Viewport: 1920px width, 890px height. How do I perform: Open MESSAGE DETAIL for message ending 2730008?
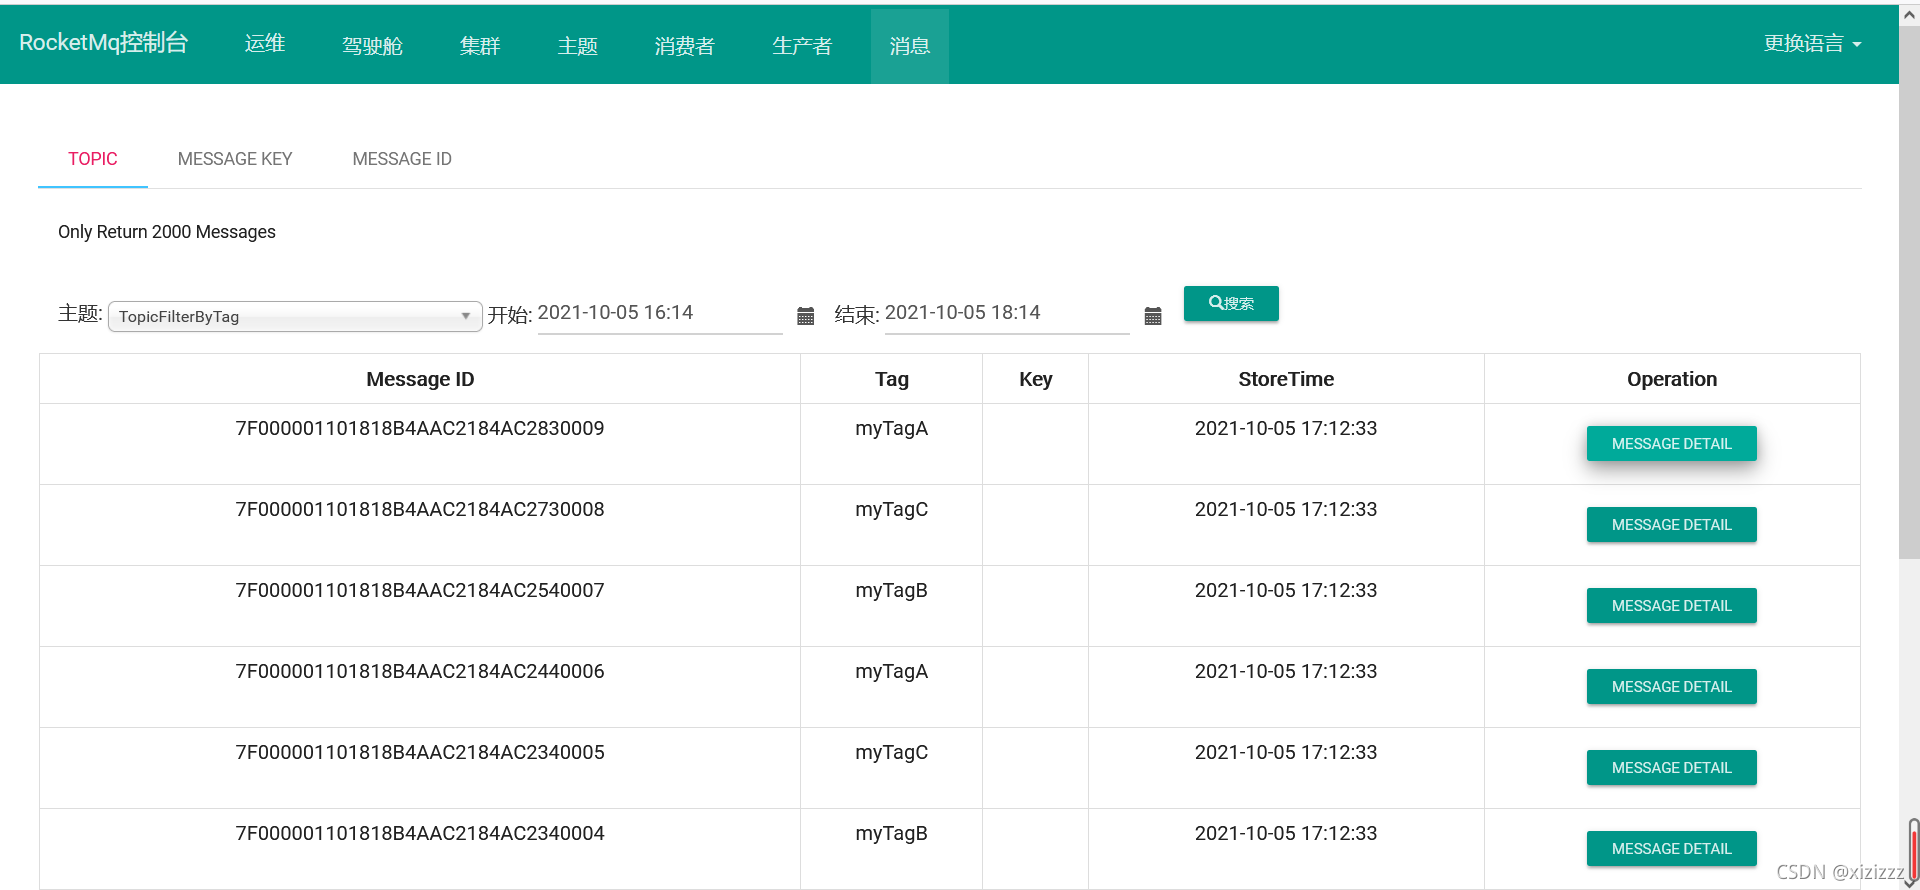pyautogui.click(x=1672, y=525)
